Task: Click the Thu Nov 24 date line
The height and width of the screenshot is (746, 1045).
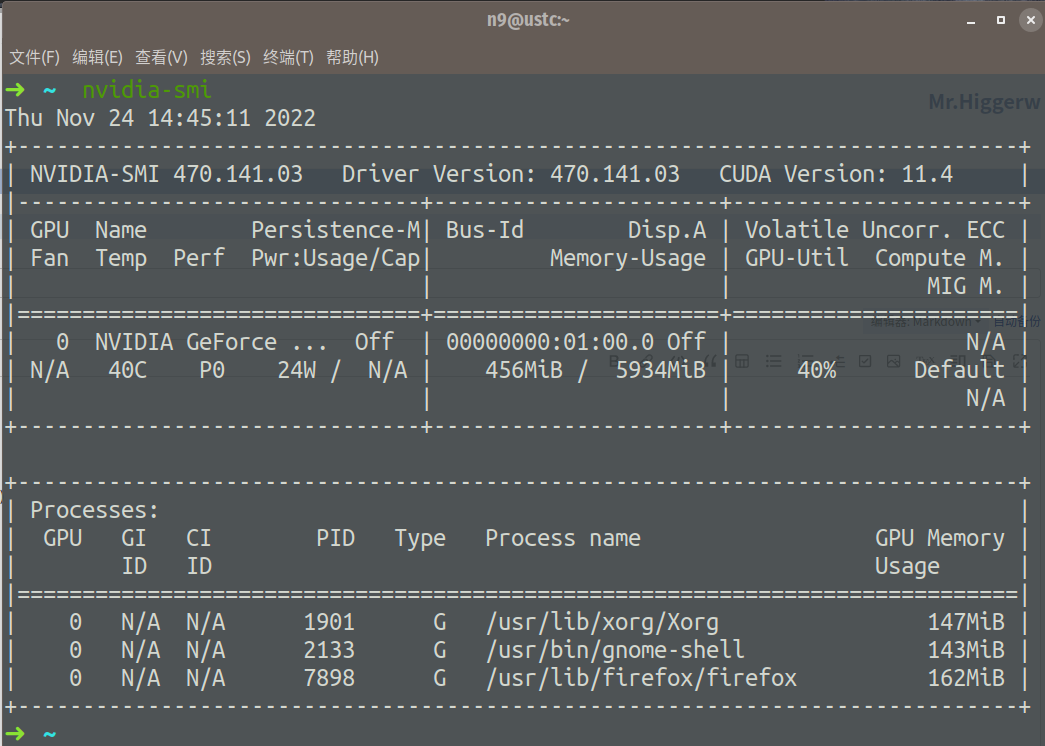Action: click(x=160, y=118)
